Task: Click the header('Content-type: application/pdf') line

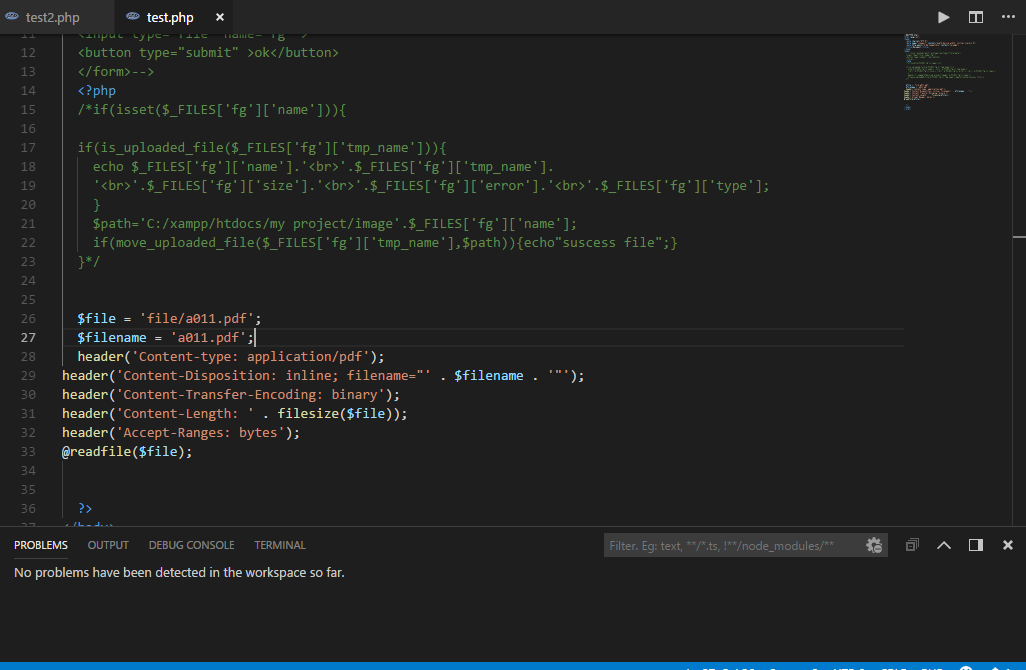Action: click(231, 357)
